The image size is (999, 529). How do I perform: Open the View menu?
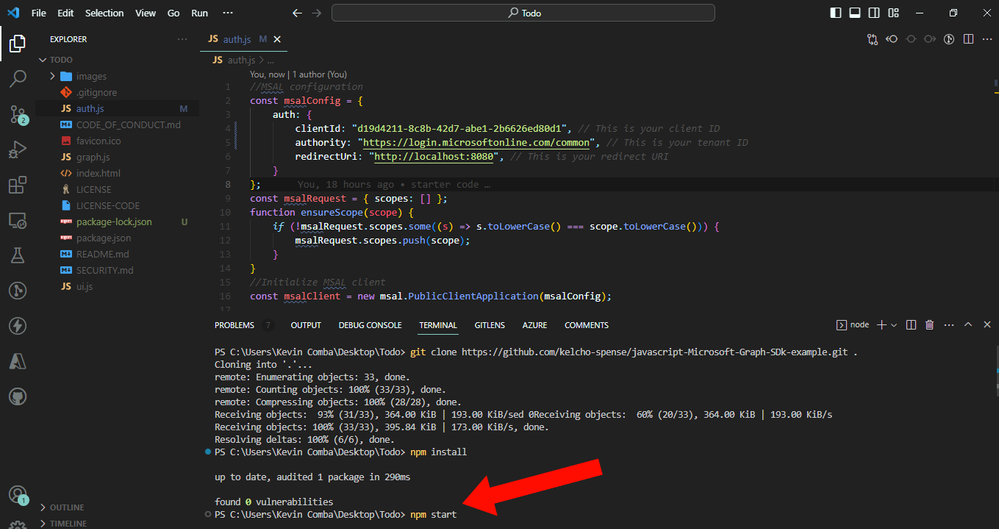pyautogui.click(x=145, y=13)
